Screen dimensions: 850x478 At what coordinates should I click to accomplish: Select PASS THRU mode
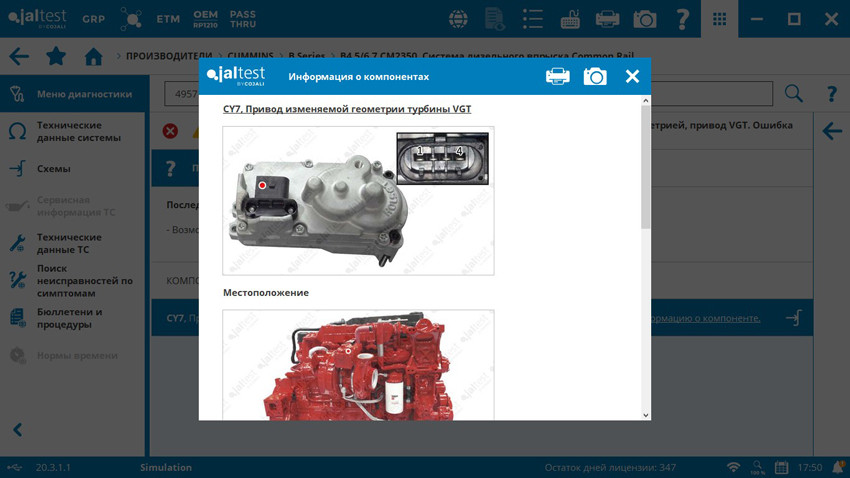[x=243, y=19]
